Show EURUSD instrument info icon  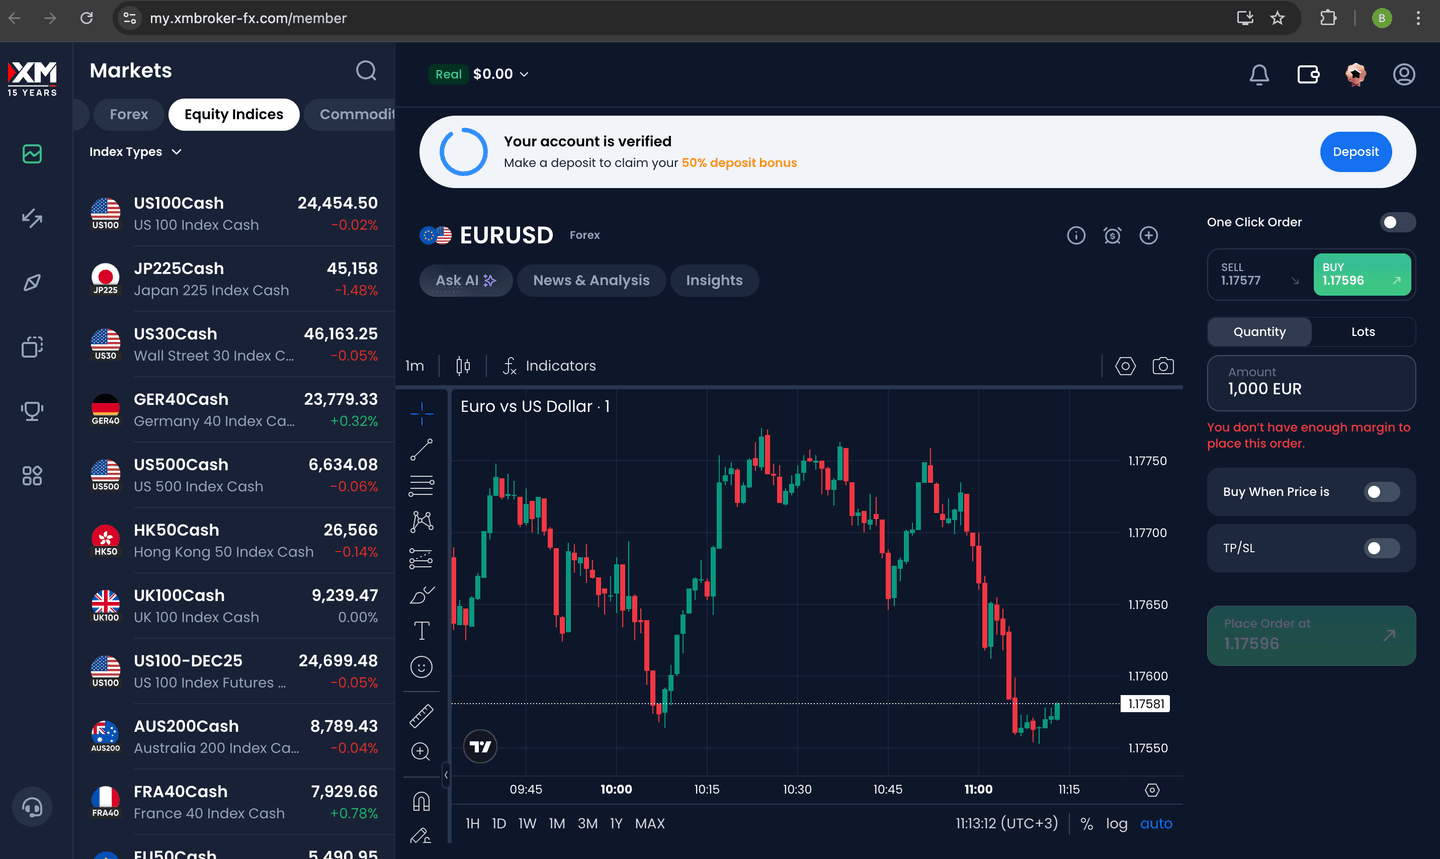pyautogui.click(x=1076, y=235)
